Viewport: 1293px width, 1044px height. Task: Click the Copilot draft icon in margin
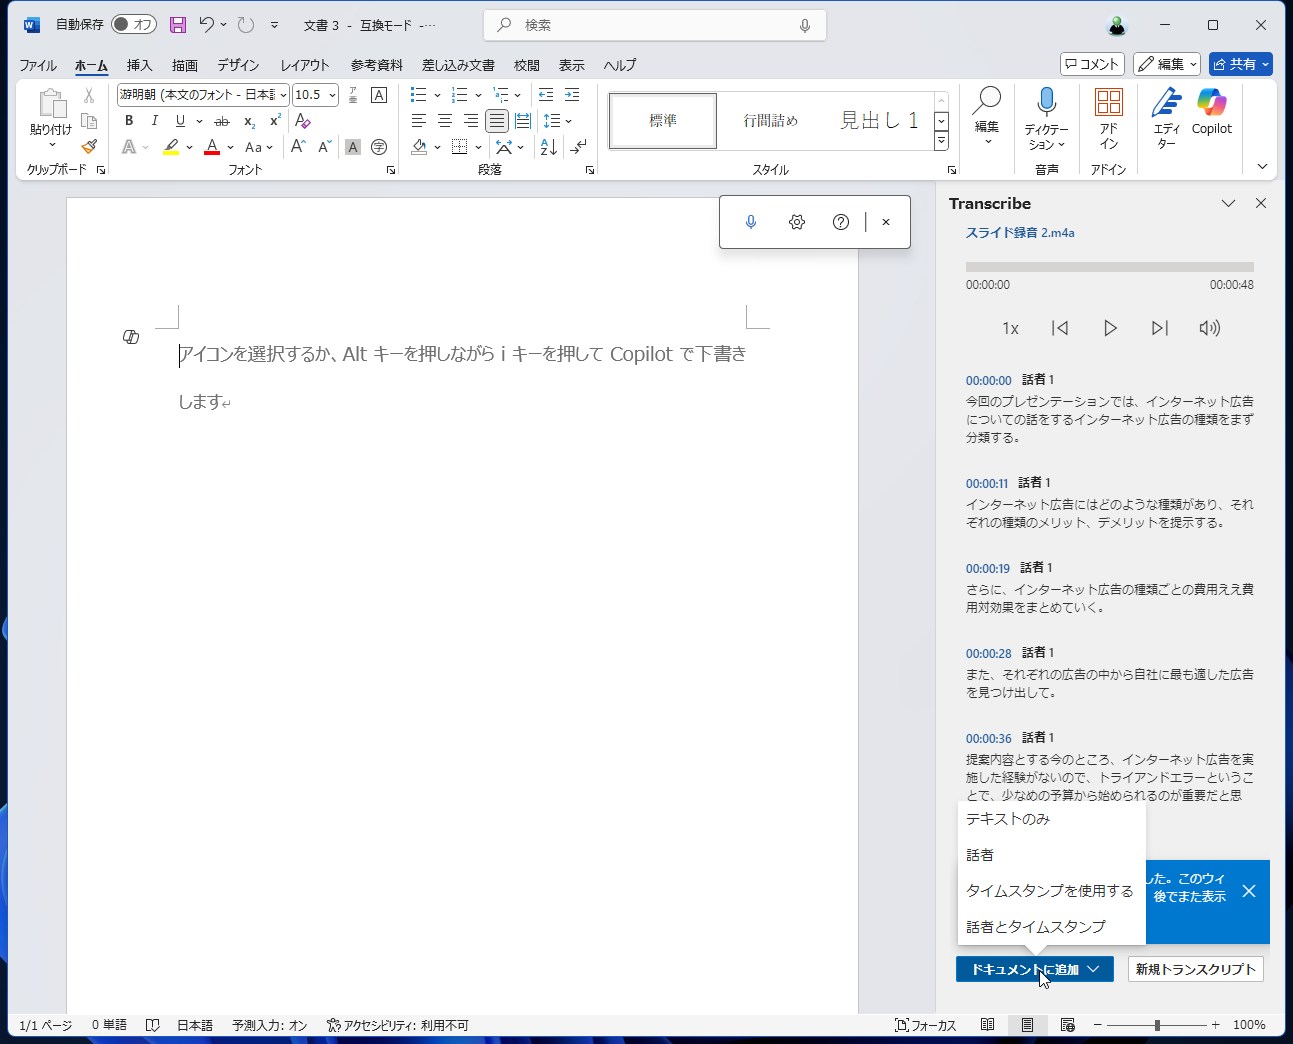point(131,337)
